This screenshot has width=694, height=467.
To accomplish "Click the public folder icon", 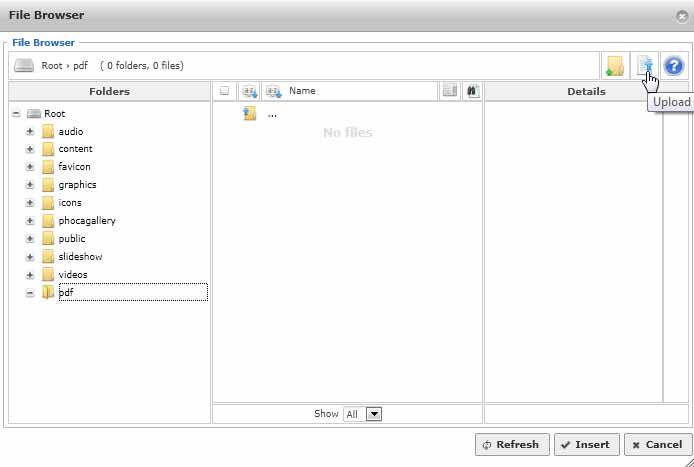I will pyautogui.click(x=48, y=239).
